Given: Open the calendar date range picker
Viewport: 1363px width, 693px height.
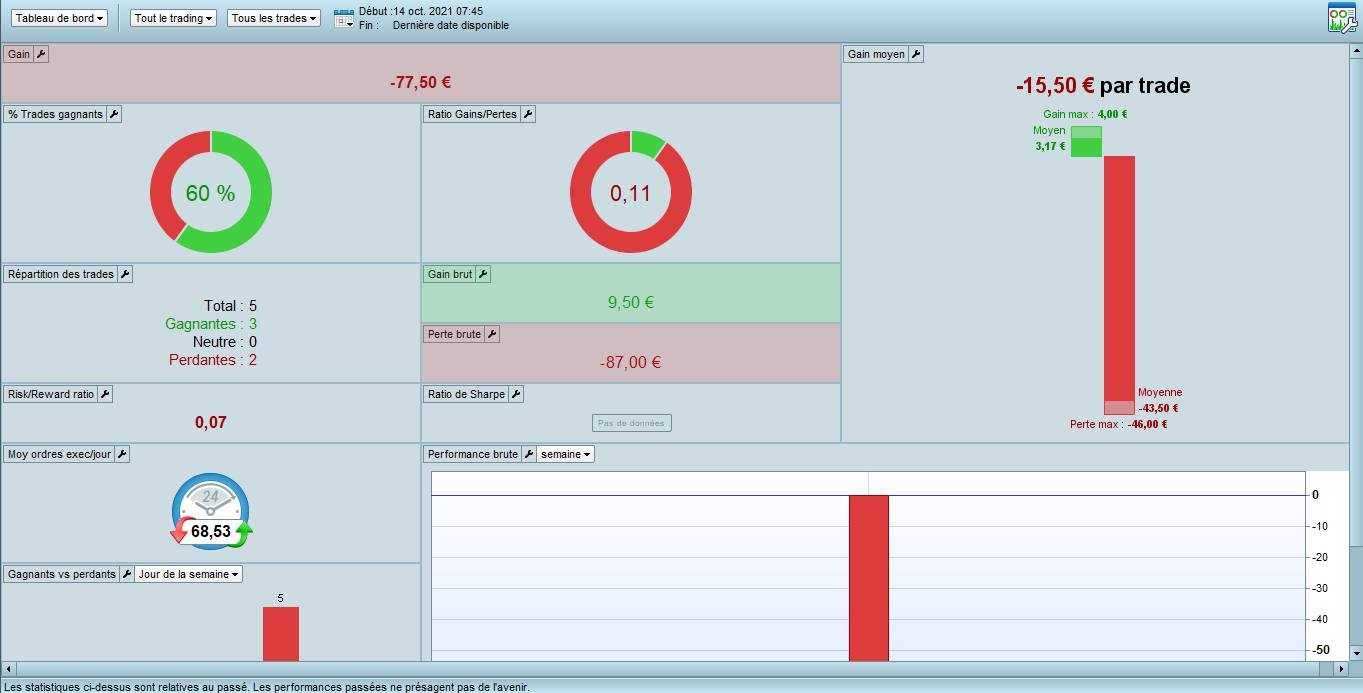Looking at the screenshot, I should (x=343, y=18).
